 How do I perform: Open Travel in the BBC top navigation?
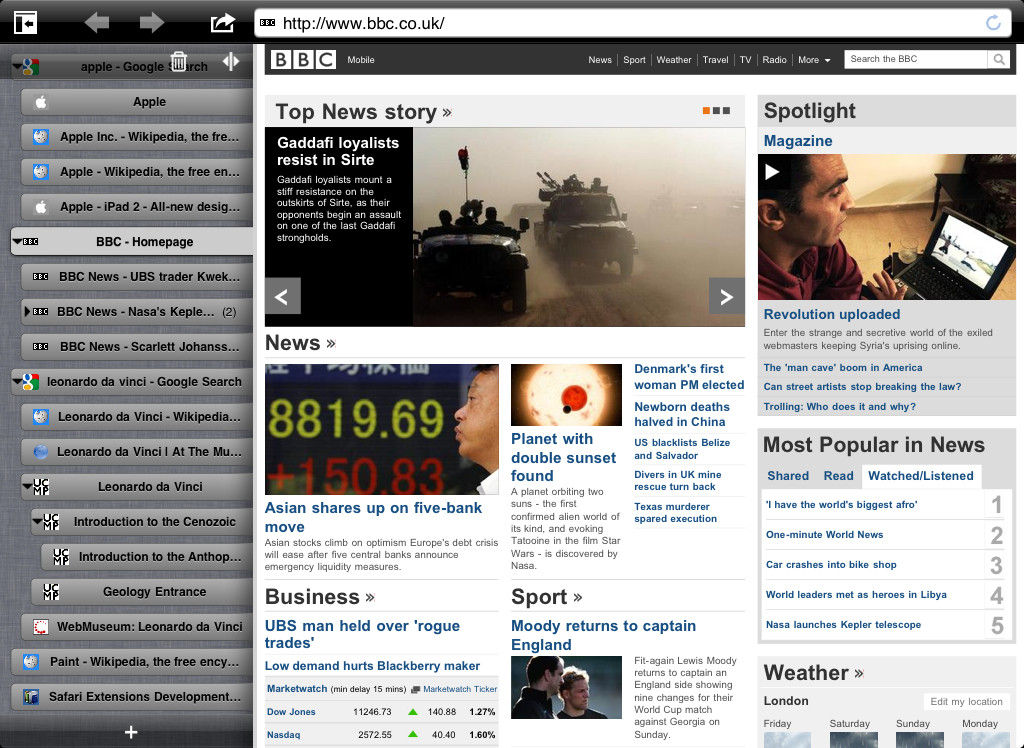point(715,60)
